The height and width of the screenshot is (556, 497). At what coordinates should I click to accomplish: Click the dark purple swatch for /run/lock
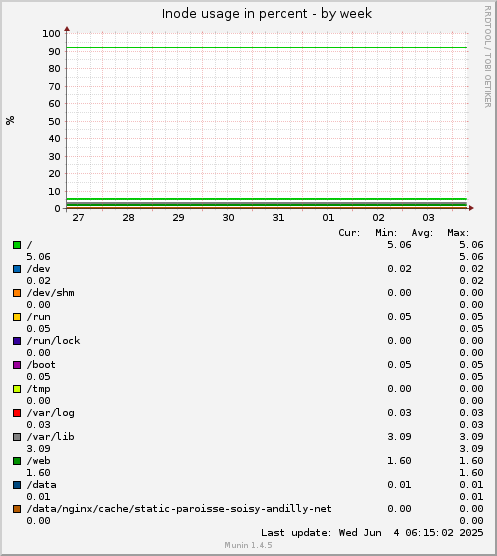click(17, 341)
